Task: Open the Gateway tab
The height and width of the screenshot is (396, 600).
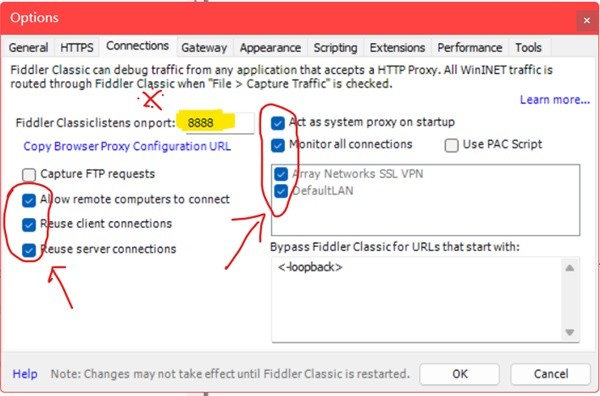Action: [x=204, y=47]
